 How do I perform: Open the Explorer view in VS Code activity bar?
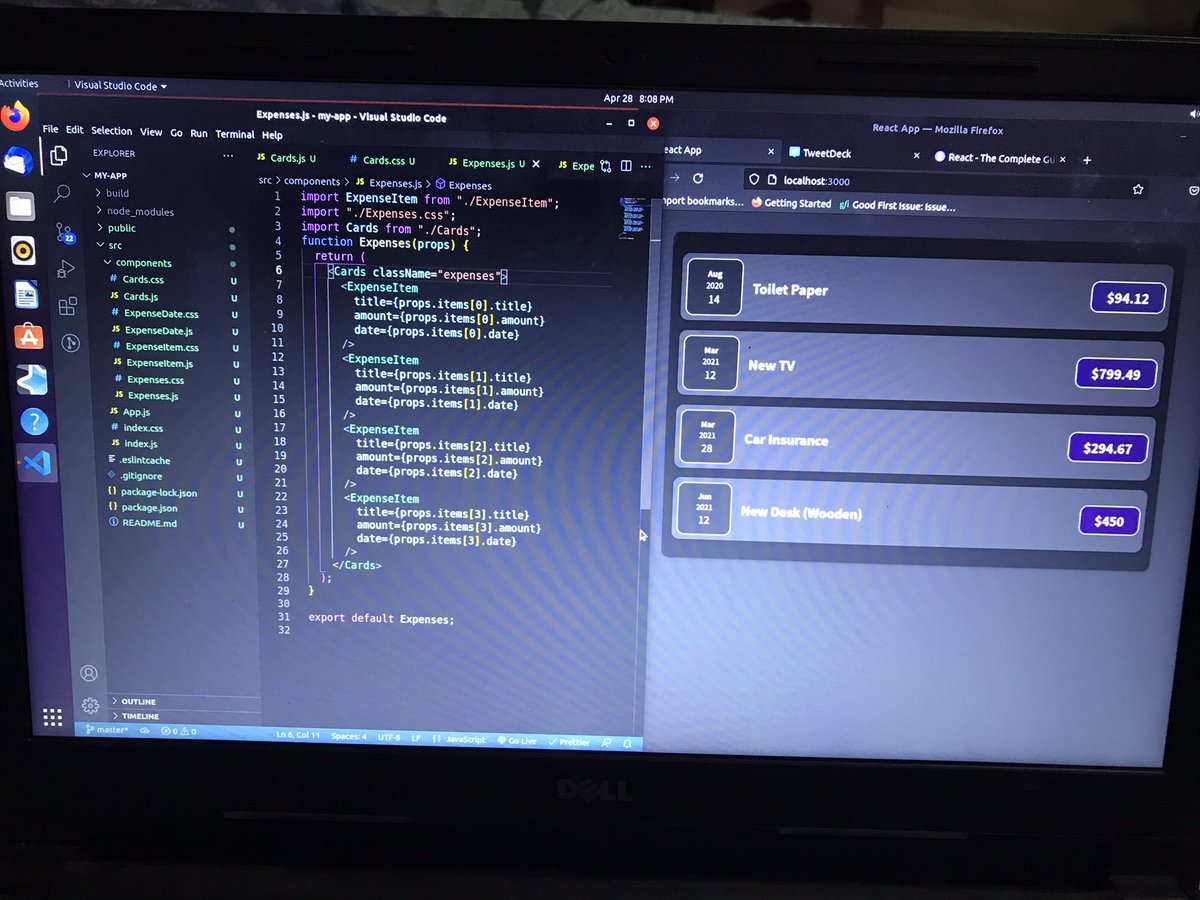point(59,155)
